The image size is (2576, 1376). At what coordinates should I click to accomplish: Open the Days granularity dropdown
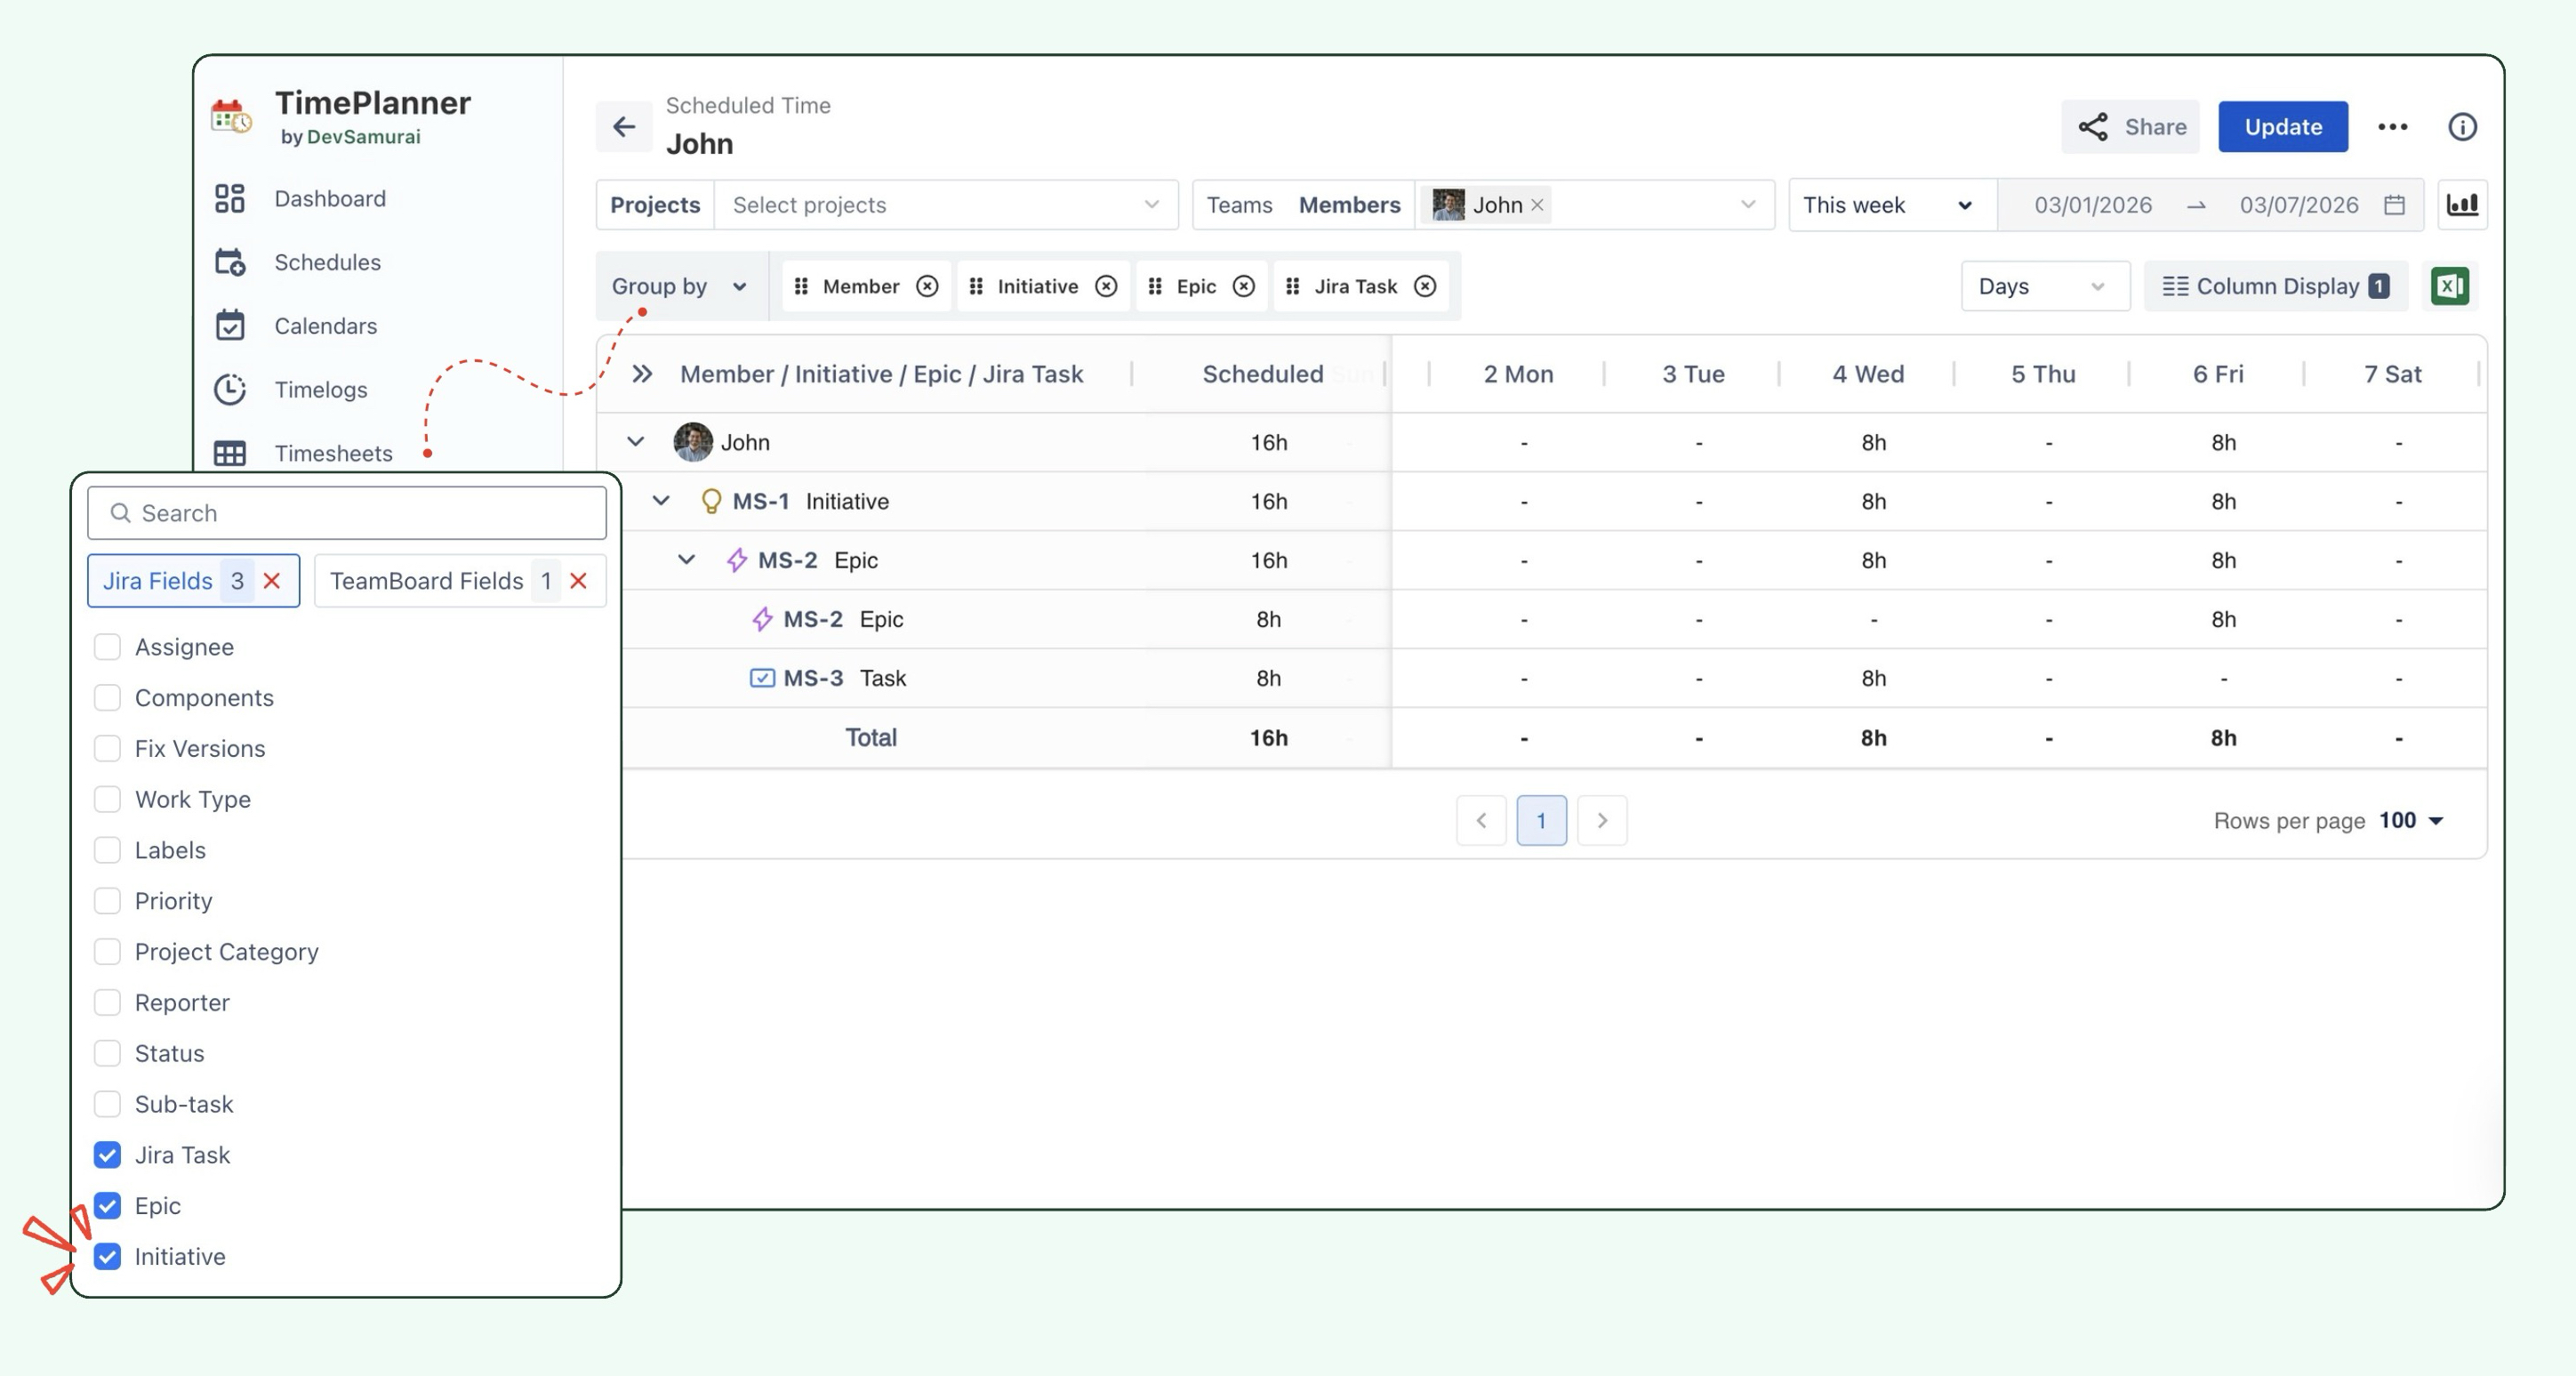[x=2043, y=287]
